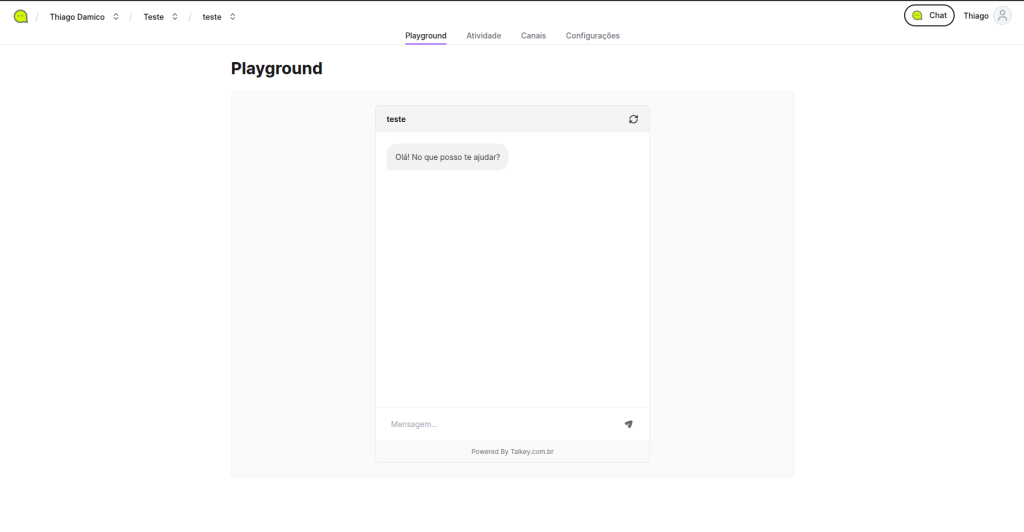This screenshot has width=1024, height=532.
Task: Click the Thiago username in the header
Action: (976, 16)
